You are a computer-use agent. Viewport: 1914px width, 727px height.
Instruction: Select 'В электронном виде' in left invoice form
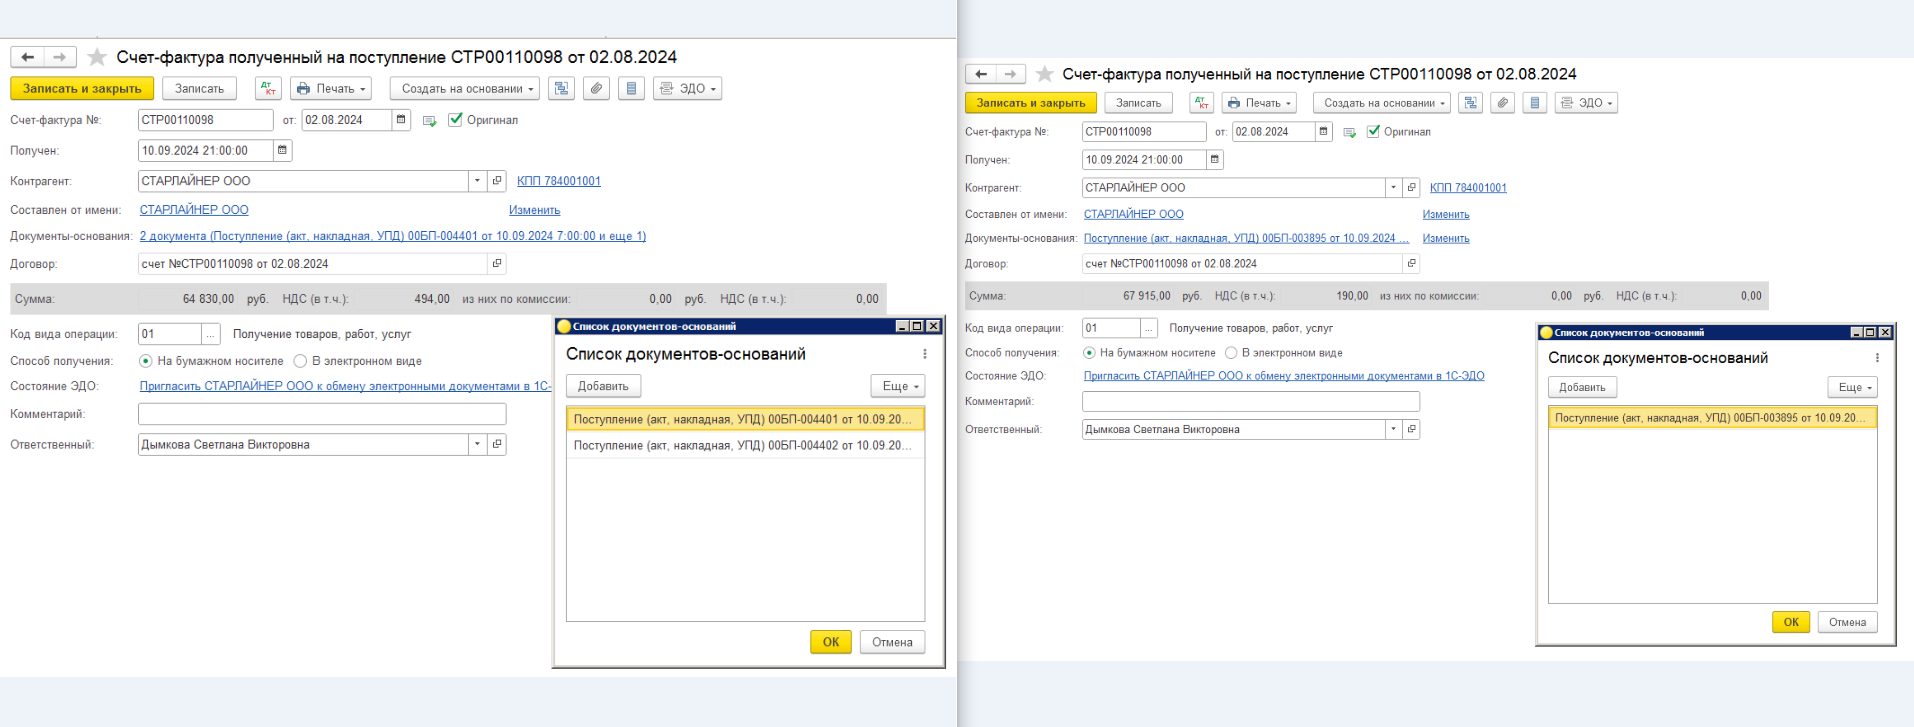(x=300, y=361)
